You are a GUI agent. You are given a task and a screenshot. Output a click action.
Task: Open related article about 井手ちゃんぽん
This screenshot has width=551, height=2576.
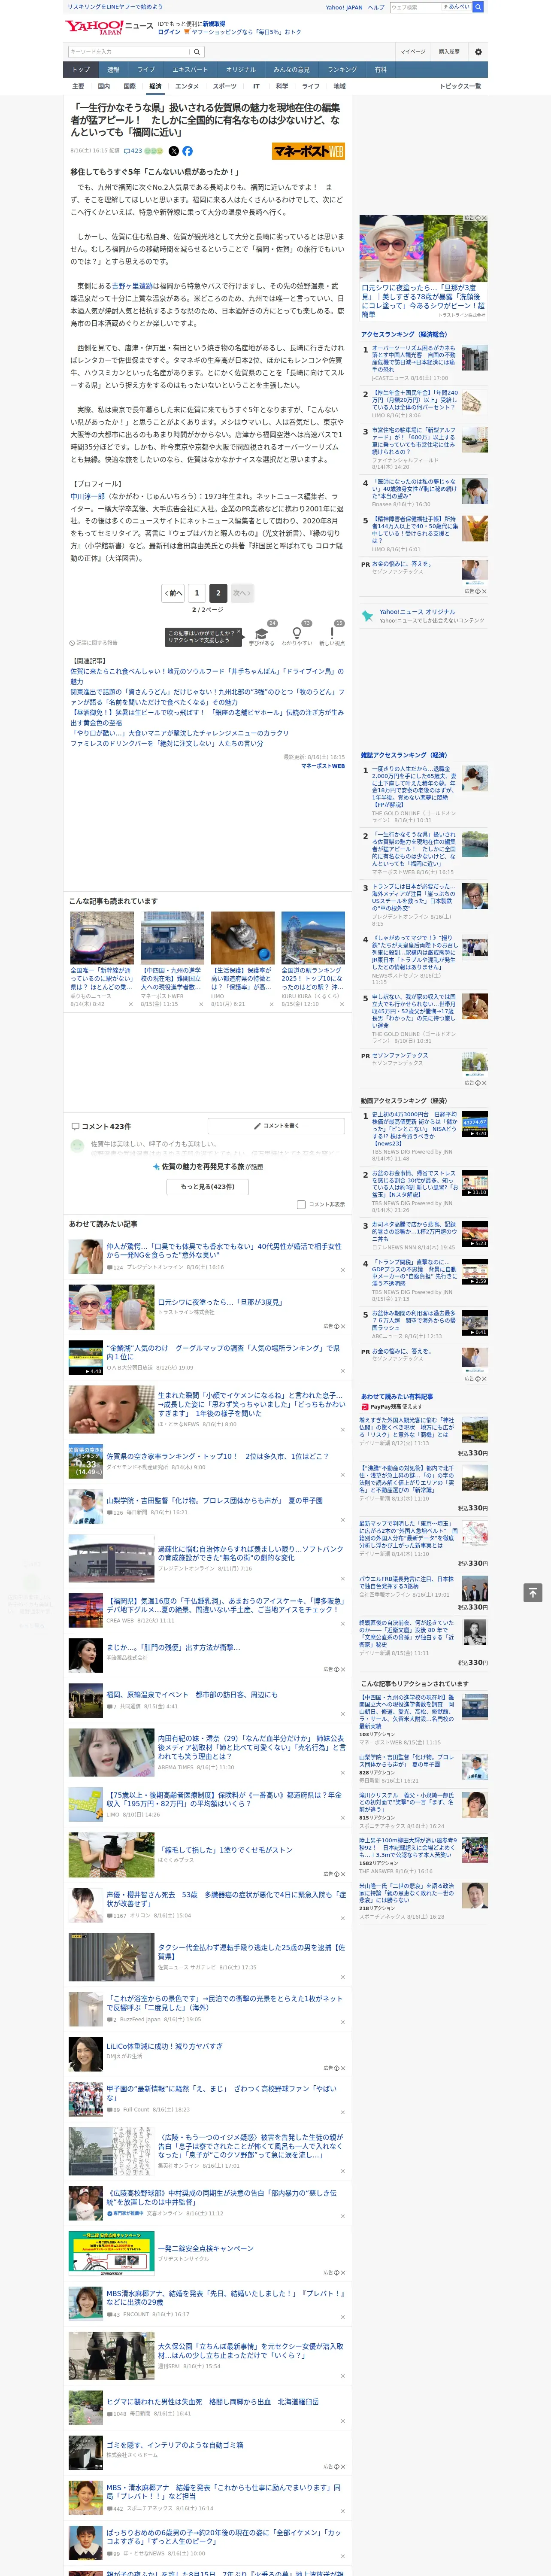pyautogui.click(x=207, y=677)
